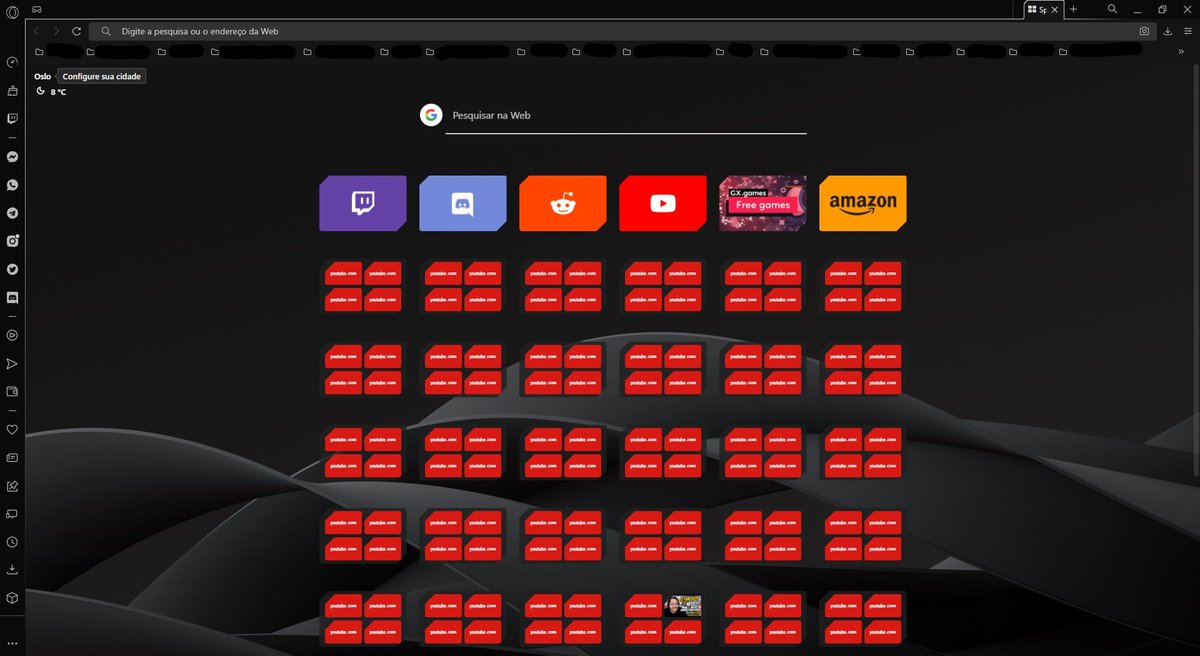1200x656 pixels.
Task: Go forward with the forward arrow
Action: 56,31
